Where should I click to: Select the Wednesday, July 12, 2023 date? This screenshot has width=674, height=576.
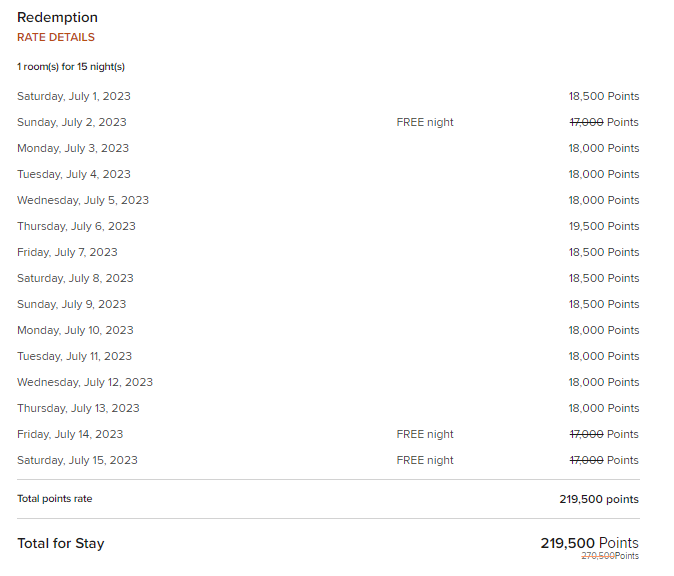coord(85,383)
